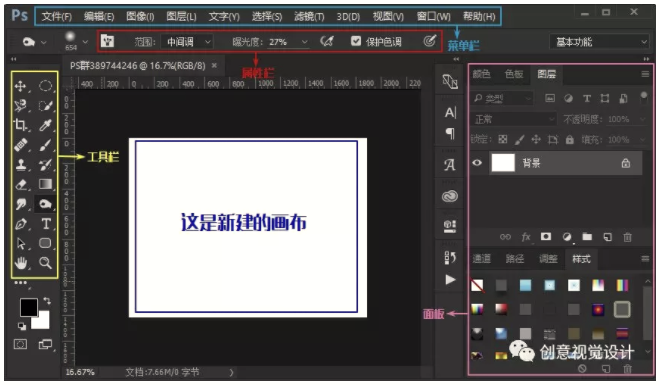Select the Healing Brush tool
This screenshot has height=385, width=659.
(20, 145)
